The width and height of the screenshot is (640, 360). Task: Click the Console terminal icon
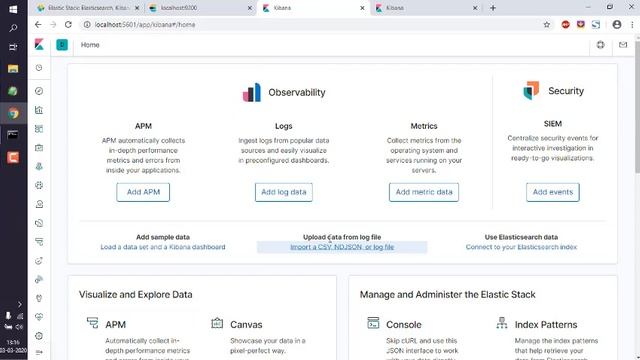(373, 323)
